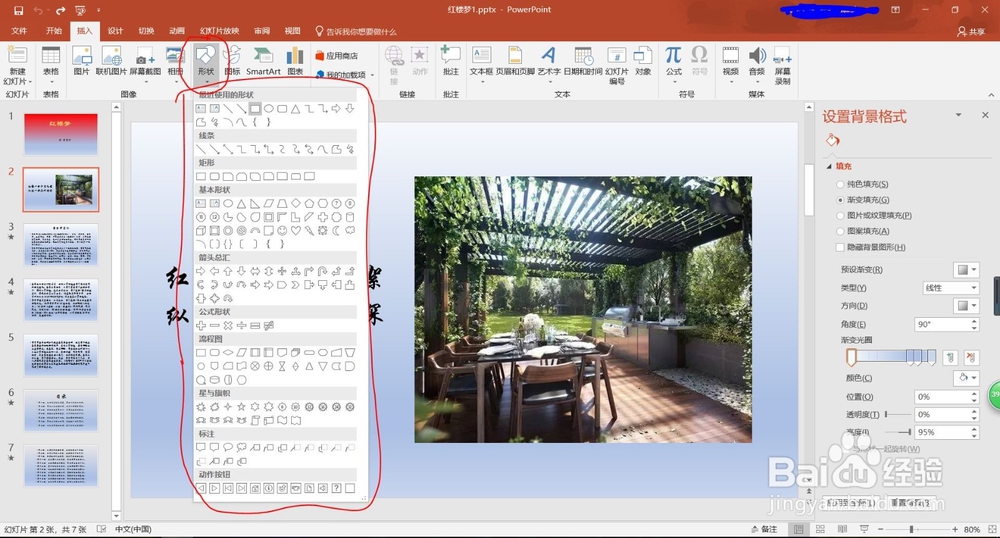Switch to the 动画 animations tab
1000x538 pixels.
tap(177, 31)
